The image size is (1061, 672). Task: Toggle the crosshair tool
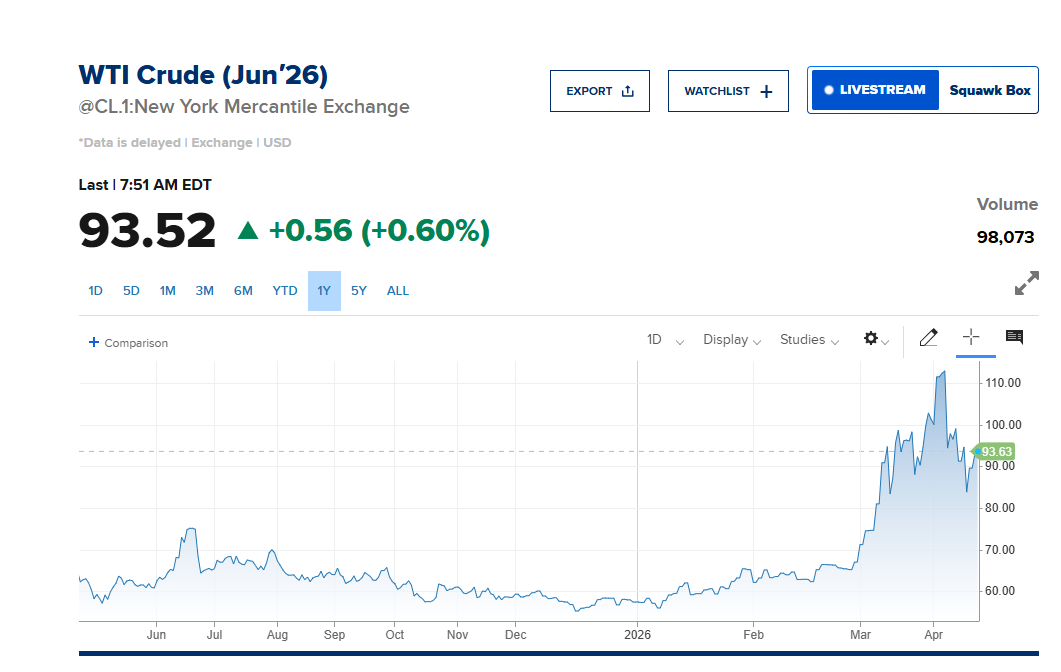[971, 337]
